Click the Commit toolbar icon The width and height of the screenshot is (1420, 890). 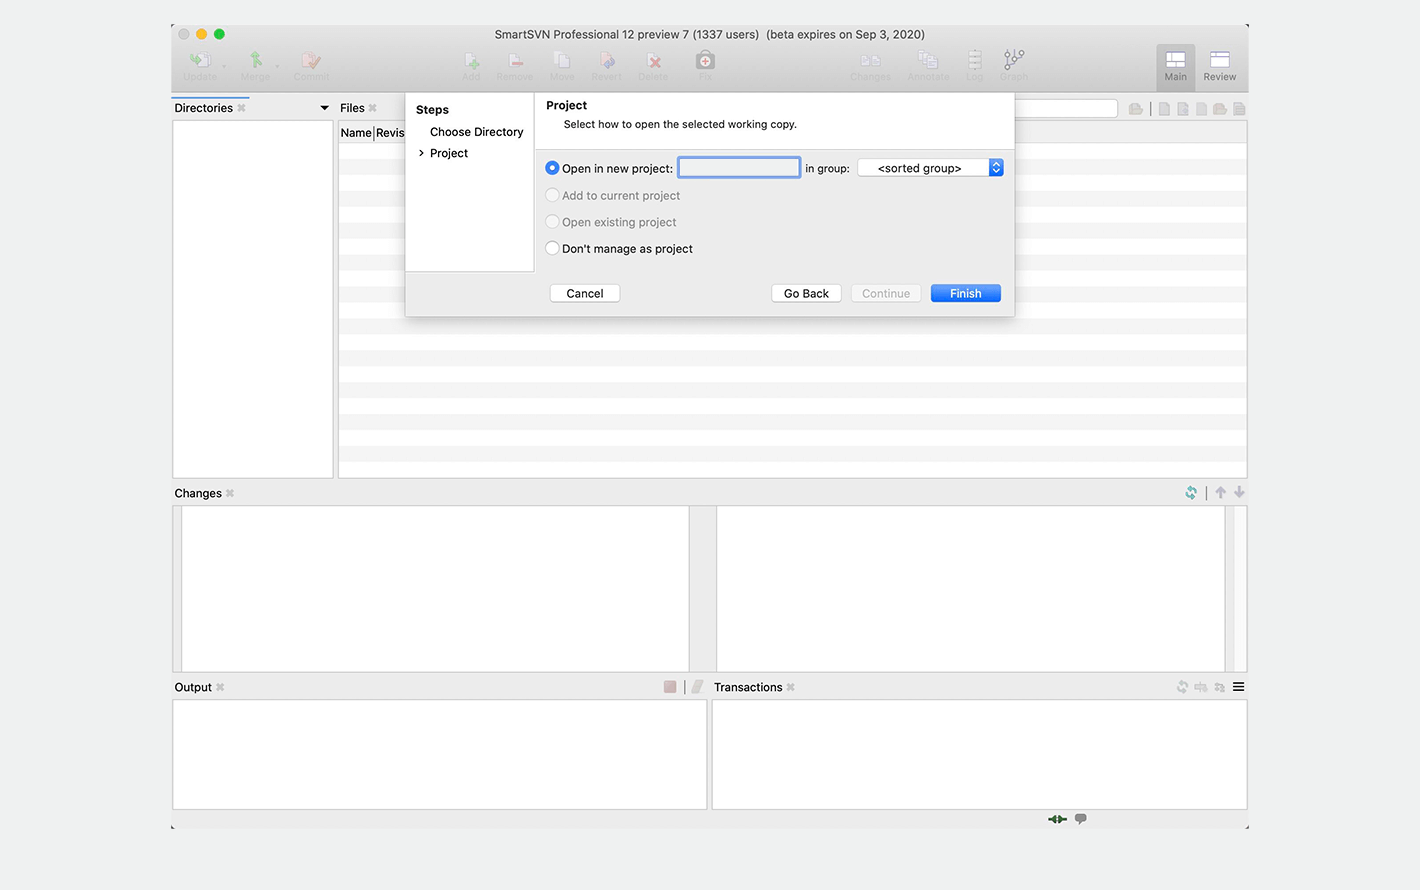(311, 61)
